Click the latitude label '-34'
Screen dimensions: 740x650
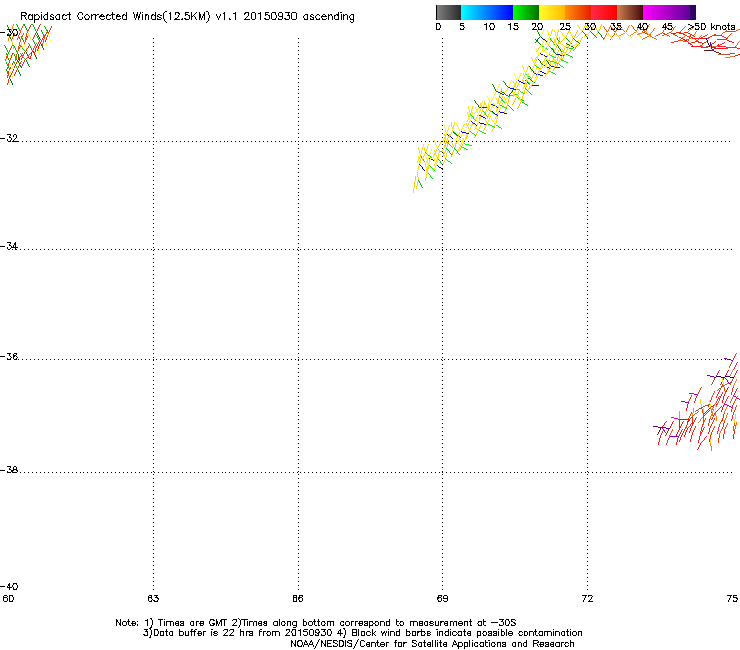point(9,246)
